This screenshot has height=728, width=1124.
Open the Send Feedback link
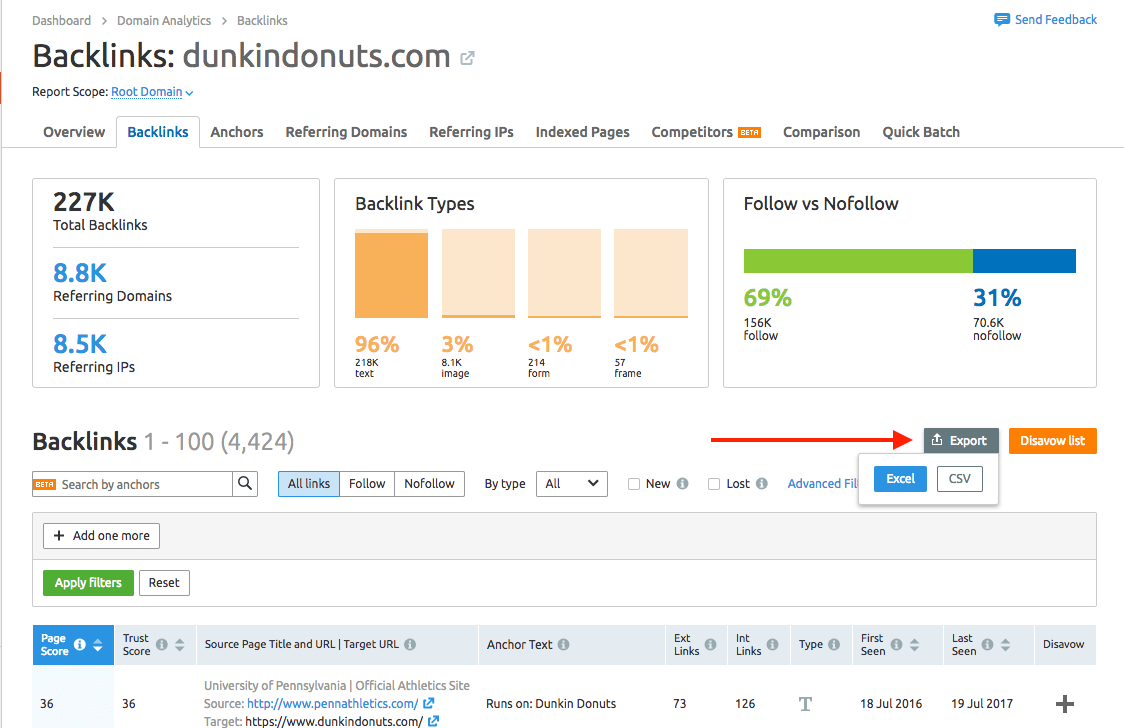(1055, 20)
